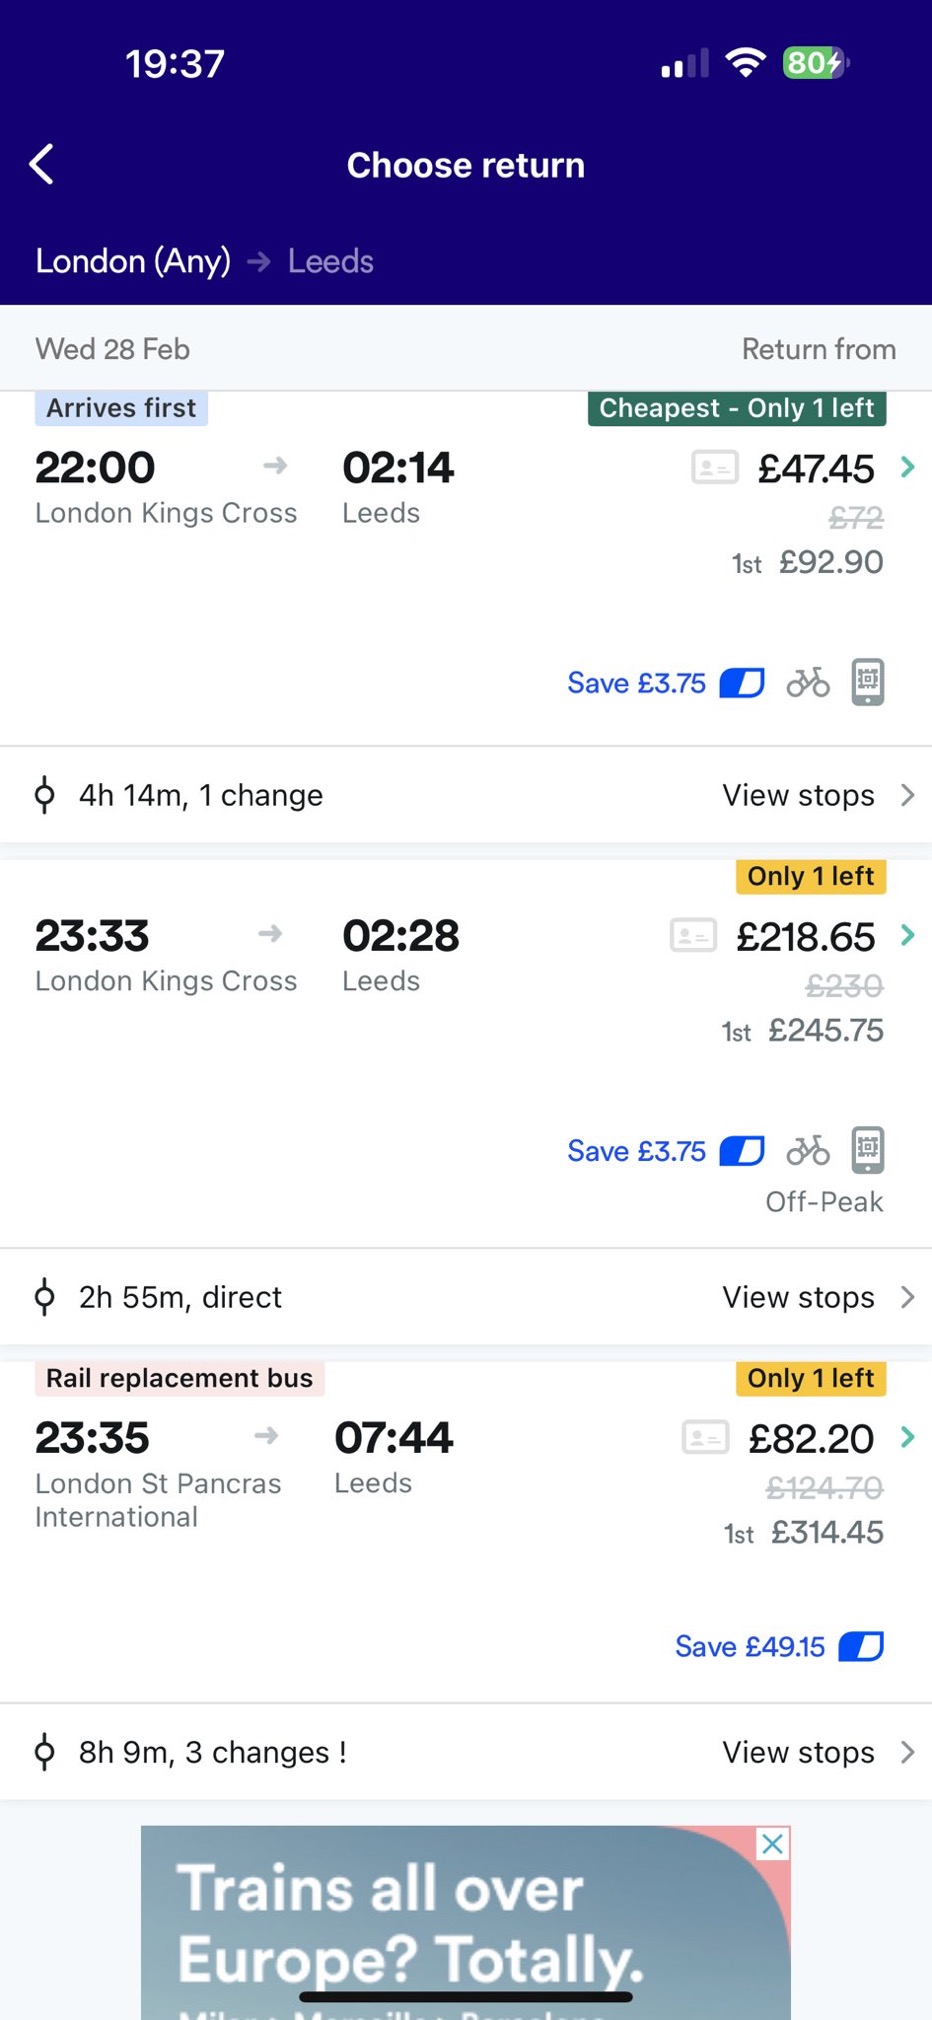This screenshot has height=2020, width=932.
Task: Expand View stops for 8h 9m journey
Action: click(x=816, y=1752)
